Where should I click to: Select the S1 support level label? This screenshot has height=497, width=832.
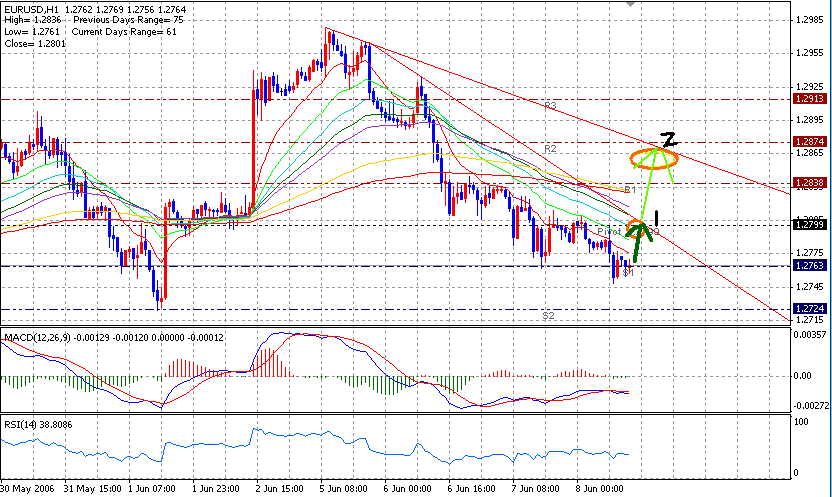(x=628, y=273)
